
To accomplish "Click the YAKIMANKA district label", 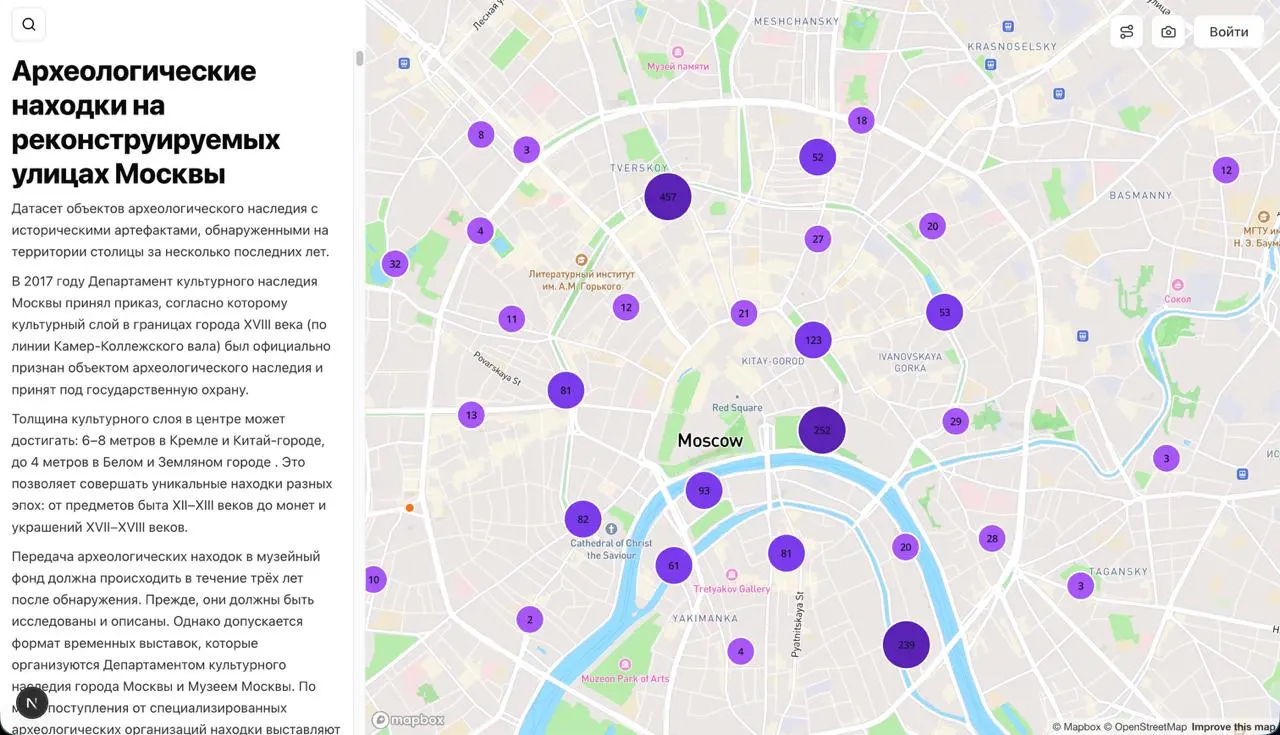I will click(705, 618).
